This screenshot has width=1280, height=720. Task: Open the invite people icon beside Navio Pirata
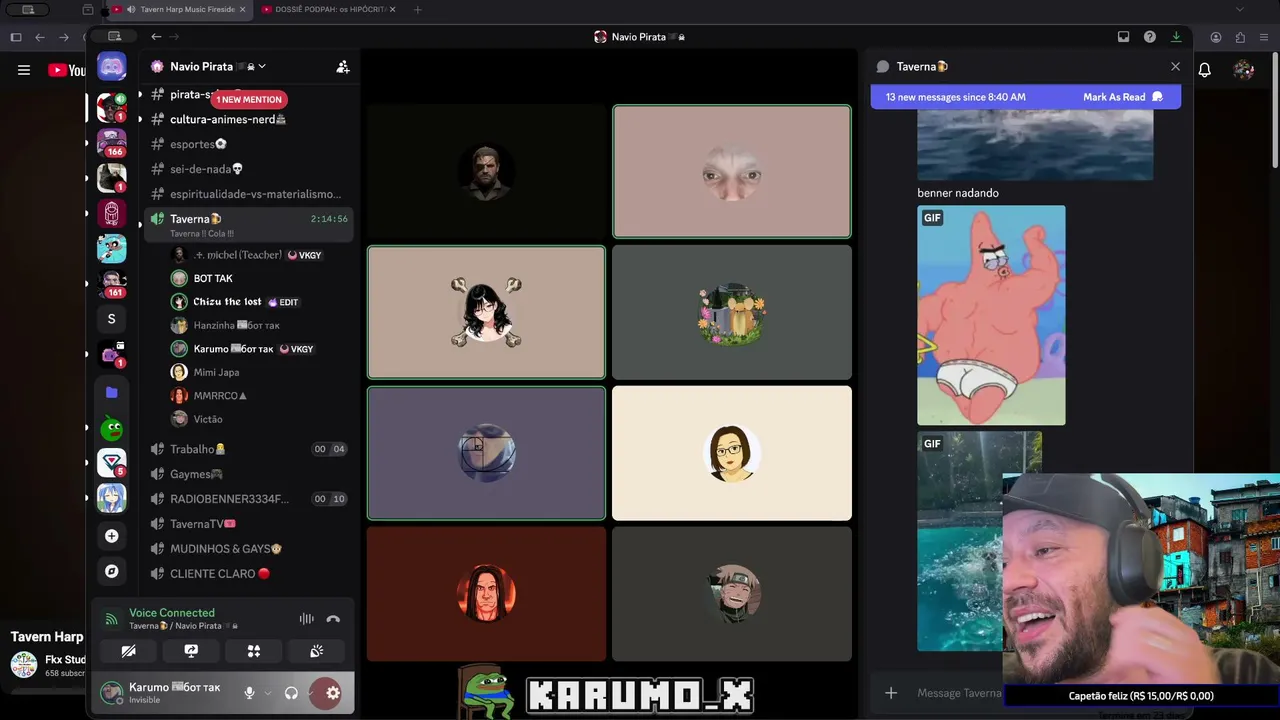pyautogui.click(x=343, y=67)
